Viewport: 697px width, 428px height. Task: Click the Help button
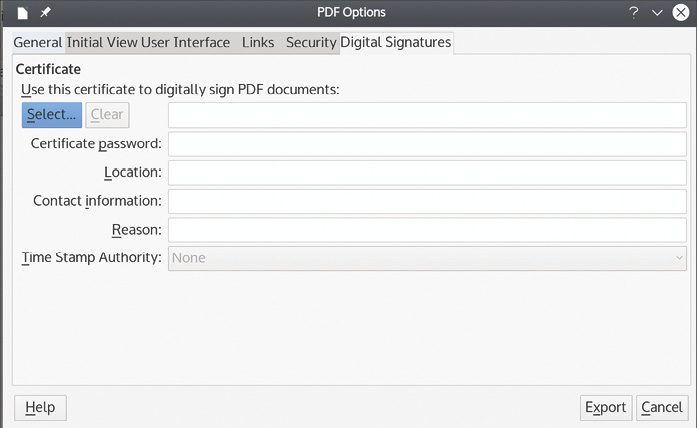coord(40,408)
